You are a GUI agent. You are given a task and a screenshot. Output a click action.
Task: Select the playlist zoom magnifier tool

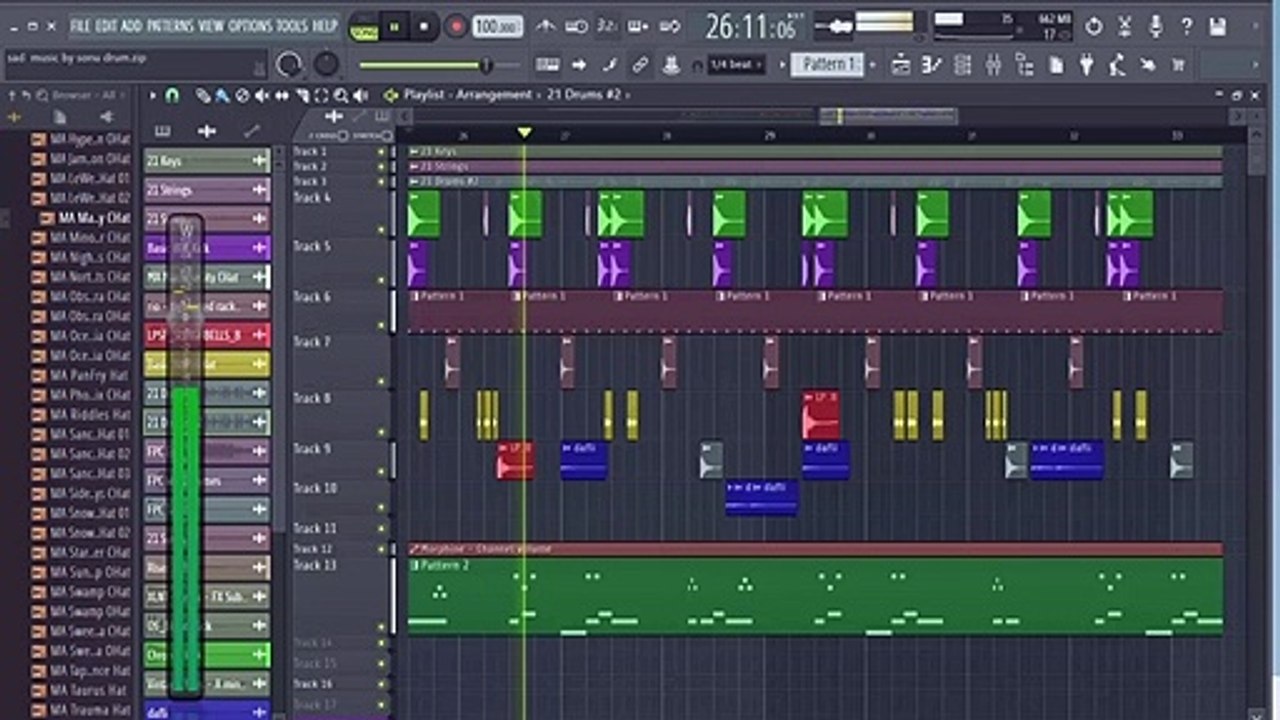341,96
